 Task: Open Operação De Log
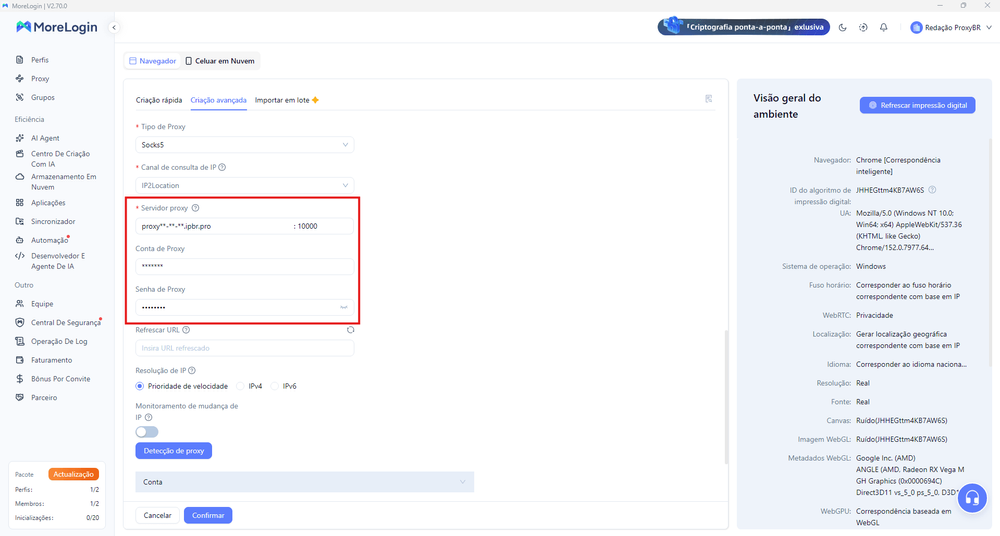(59, 341)
